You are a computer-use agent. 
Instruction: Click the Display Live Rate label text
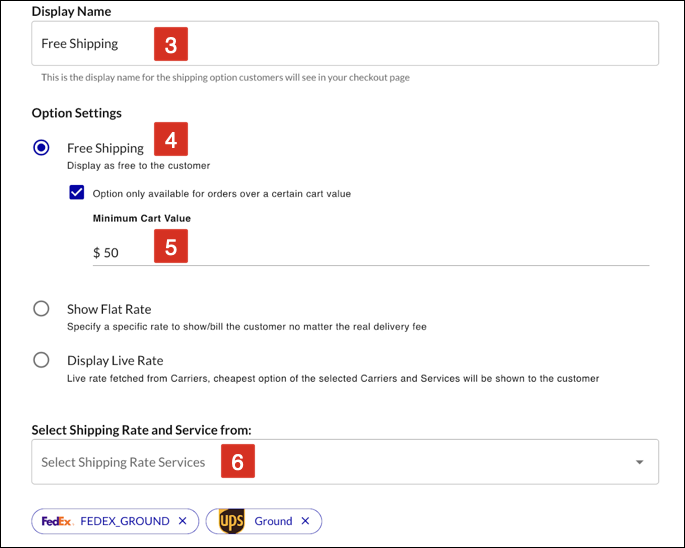click(x=115, y=361)
